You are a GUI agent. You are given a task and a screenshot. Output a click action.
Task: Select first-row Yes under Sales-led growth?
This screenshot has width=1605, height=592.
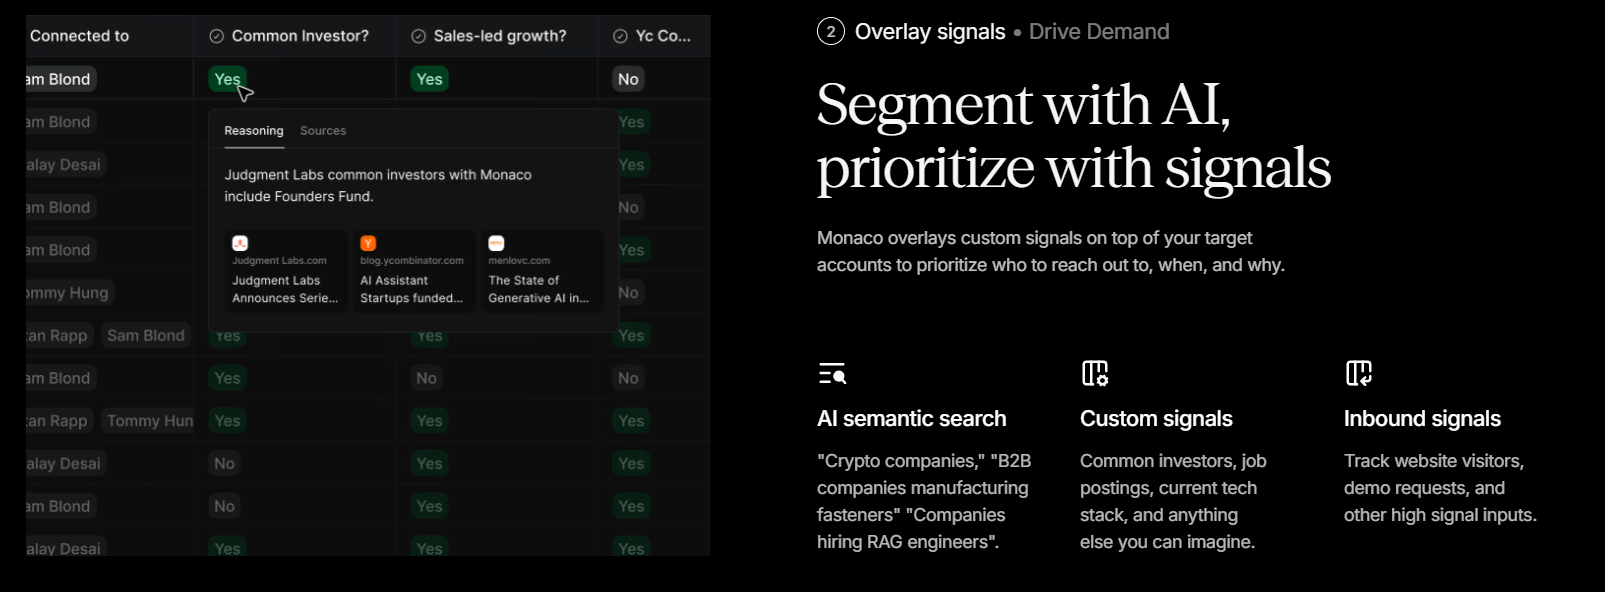pyautogui.click(x=429, y=79)
